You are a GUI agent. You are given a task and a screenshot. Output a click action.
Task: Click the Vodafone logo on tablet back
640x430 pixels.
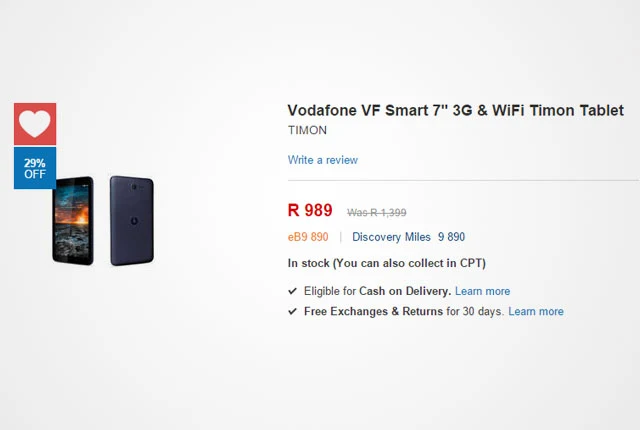pos(134,221)
